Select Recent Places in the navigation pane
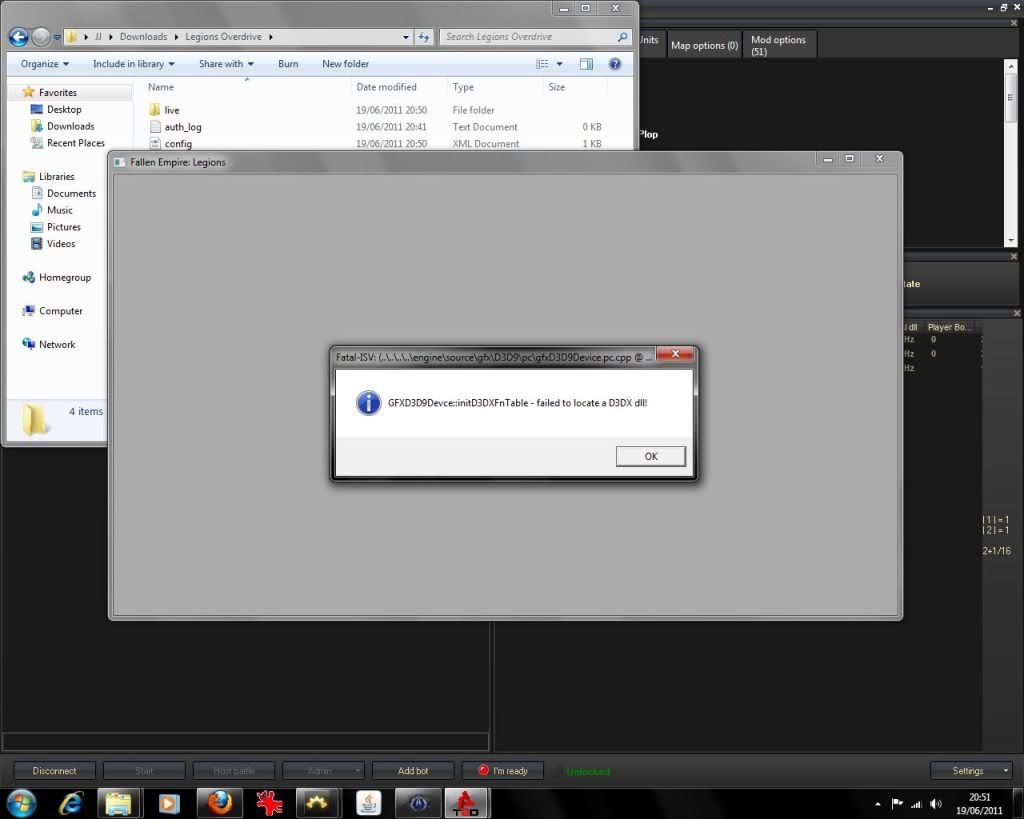1024x819 pixels. coord(76,142)
